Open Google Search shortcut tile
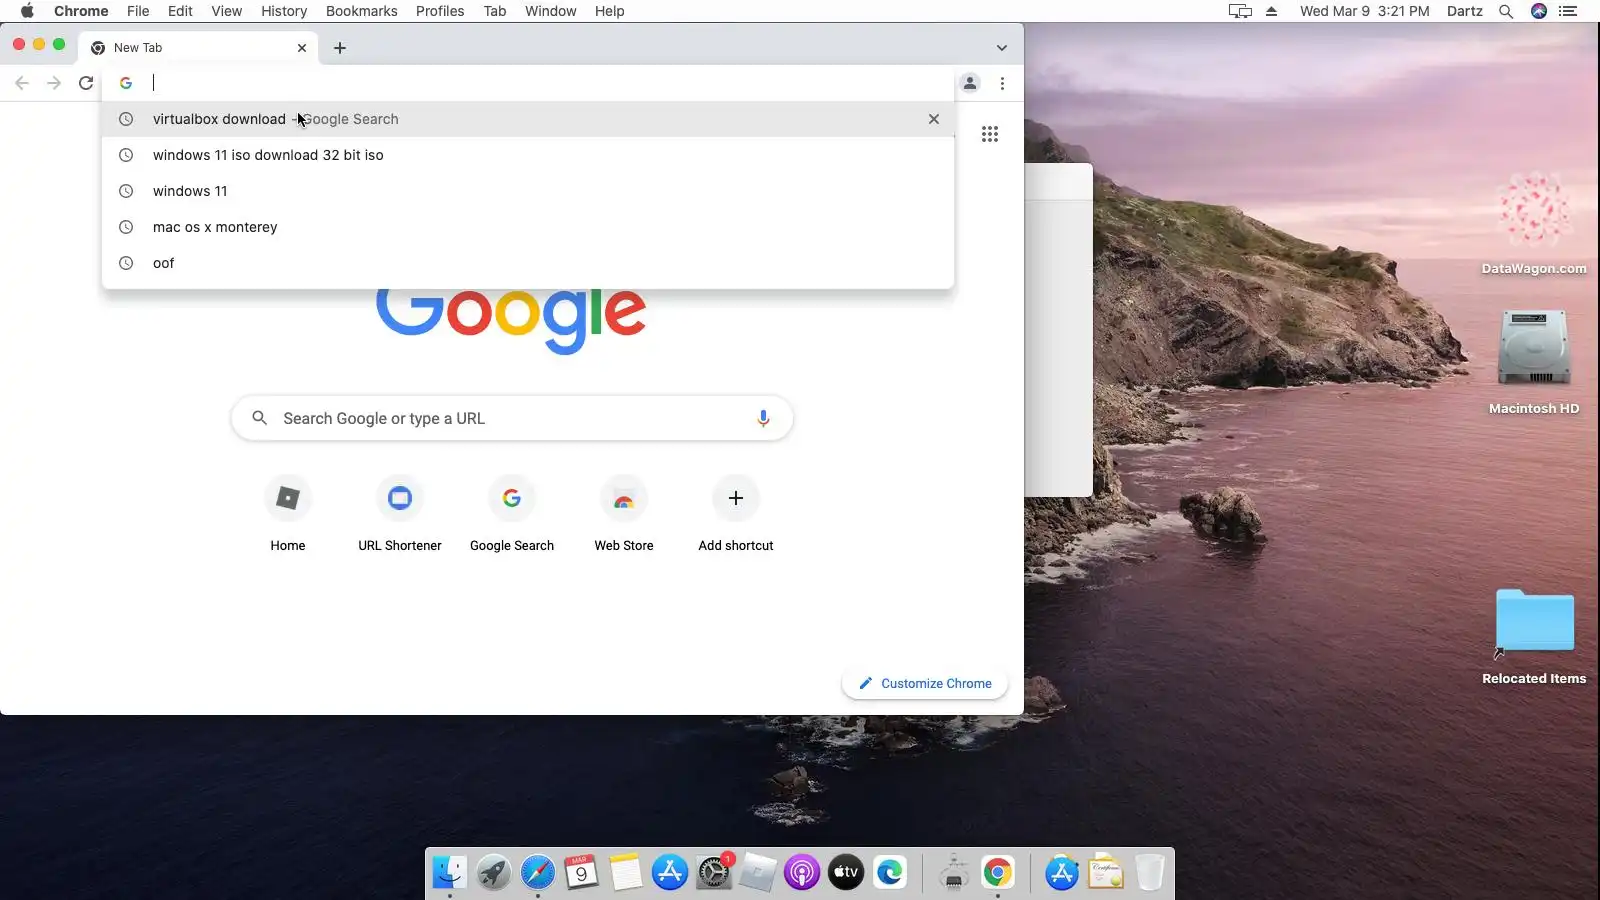Viewport: 1600px width, 900px height. tap(512, 514)
